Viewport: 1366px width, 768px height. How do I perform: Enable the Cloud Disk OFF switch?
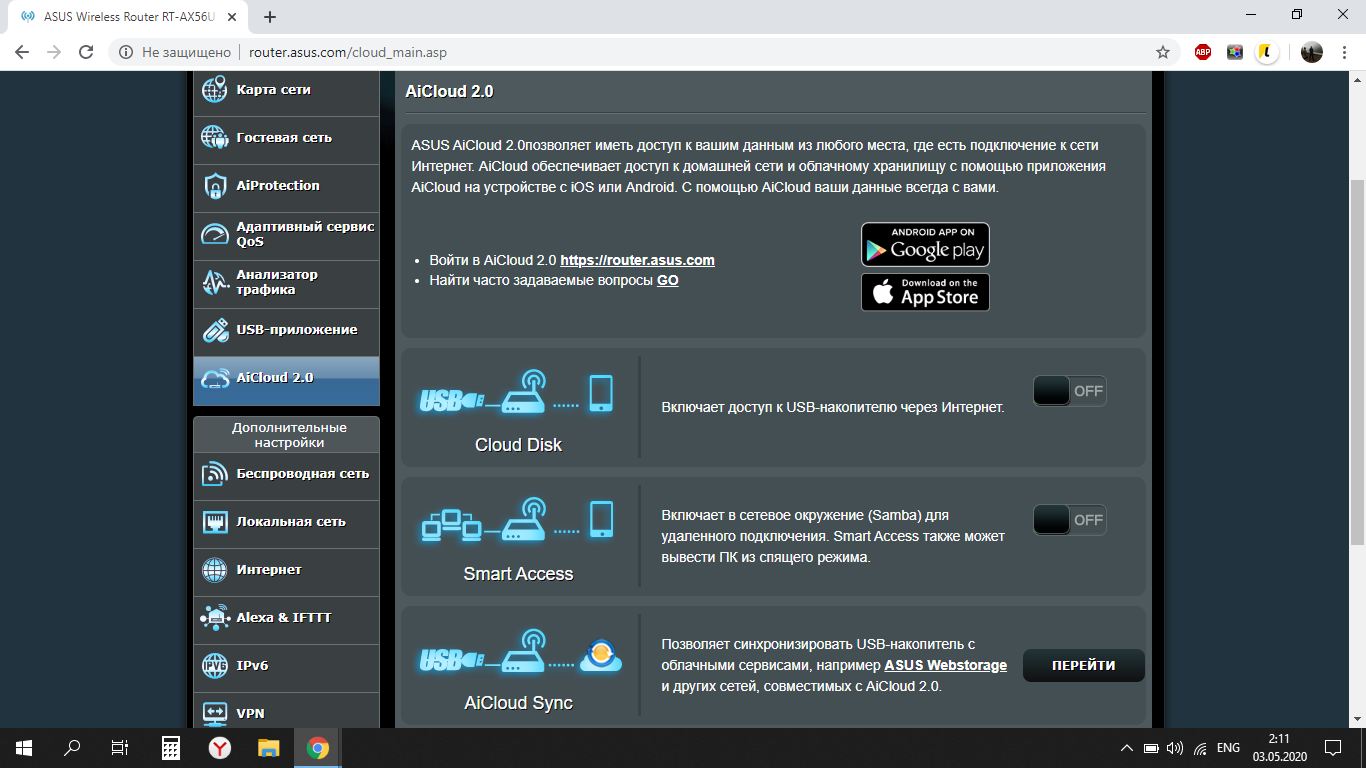click(x=1069, y=391)
